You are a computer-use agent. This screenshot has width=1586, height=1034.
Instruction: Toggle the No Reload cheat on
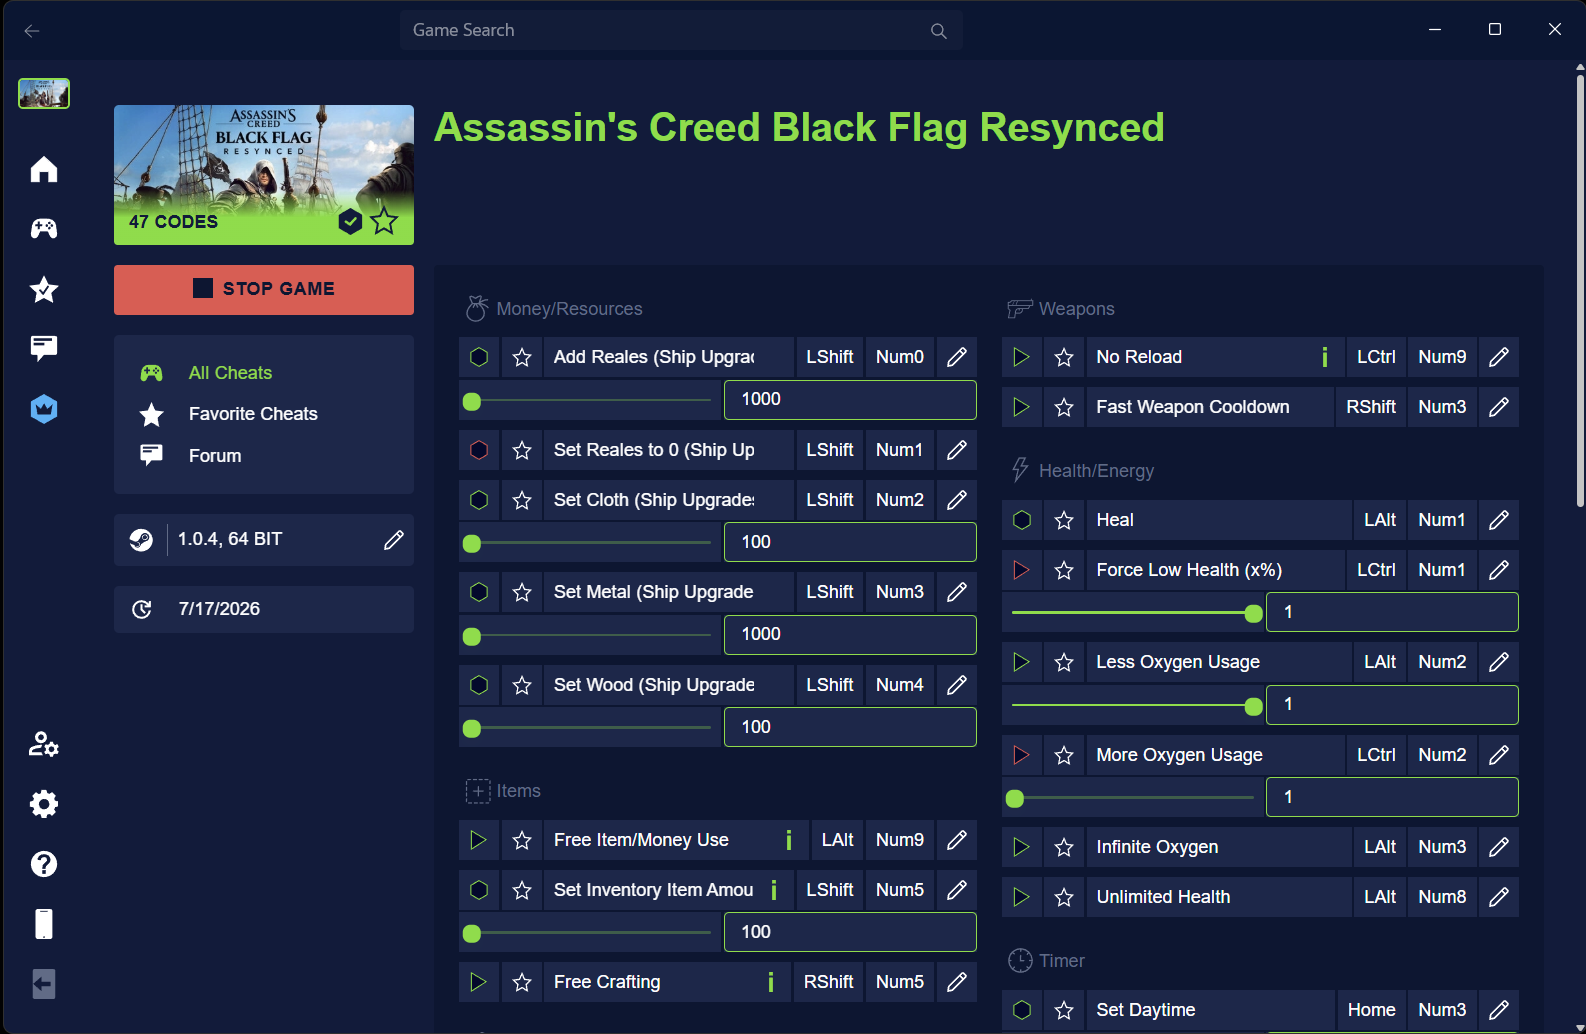1021,357
